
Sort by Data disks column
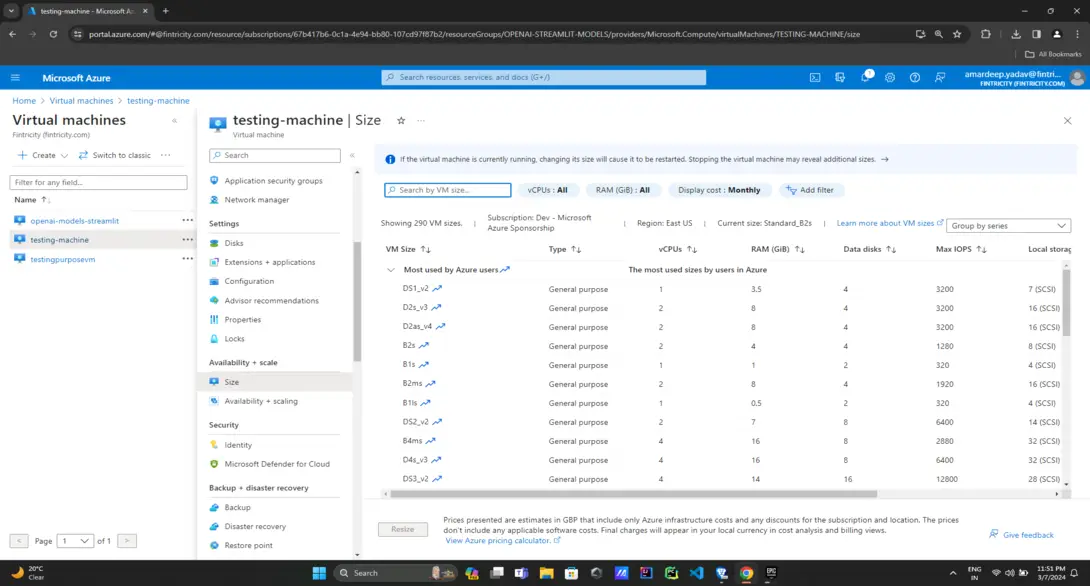click(x=870, y=249)
